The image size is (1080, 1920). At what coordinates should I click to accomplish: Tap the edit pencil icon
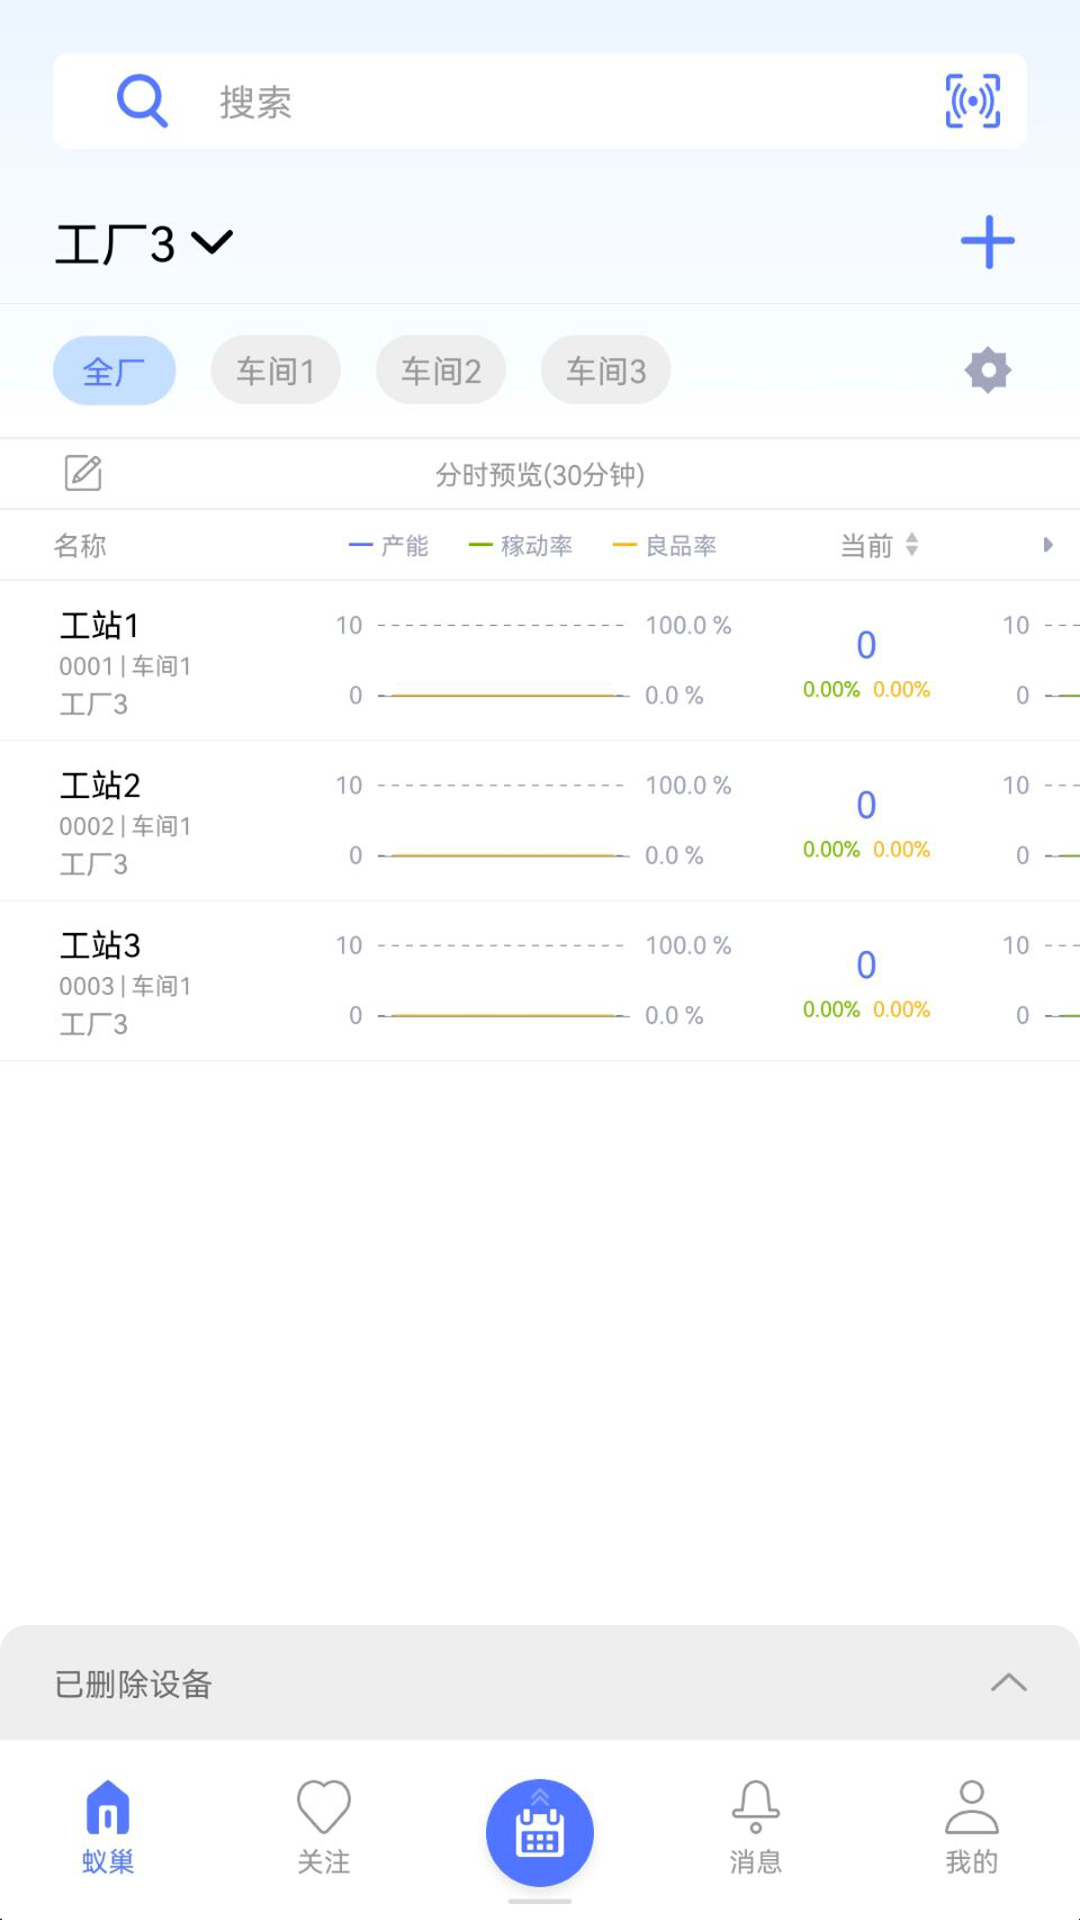tap(83, 473)
